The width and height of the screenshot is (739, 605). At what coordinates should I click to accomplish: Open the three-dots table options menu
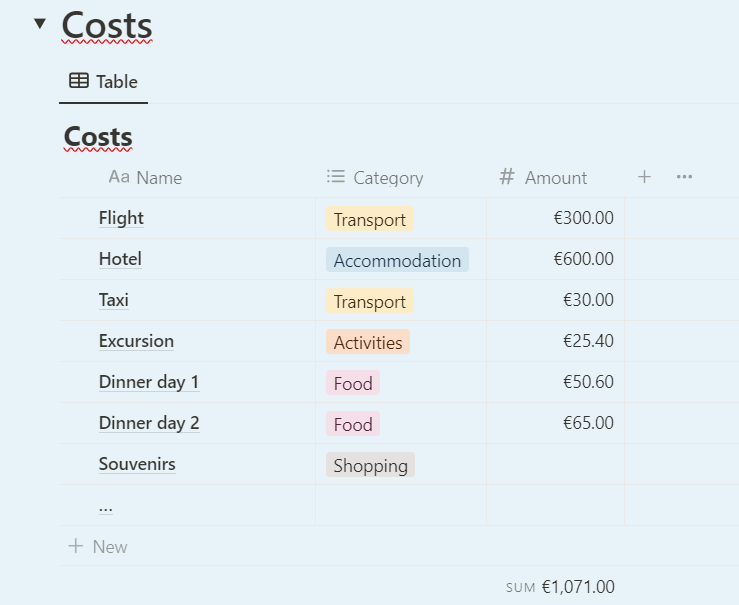[684, 177]
